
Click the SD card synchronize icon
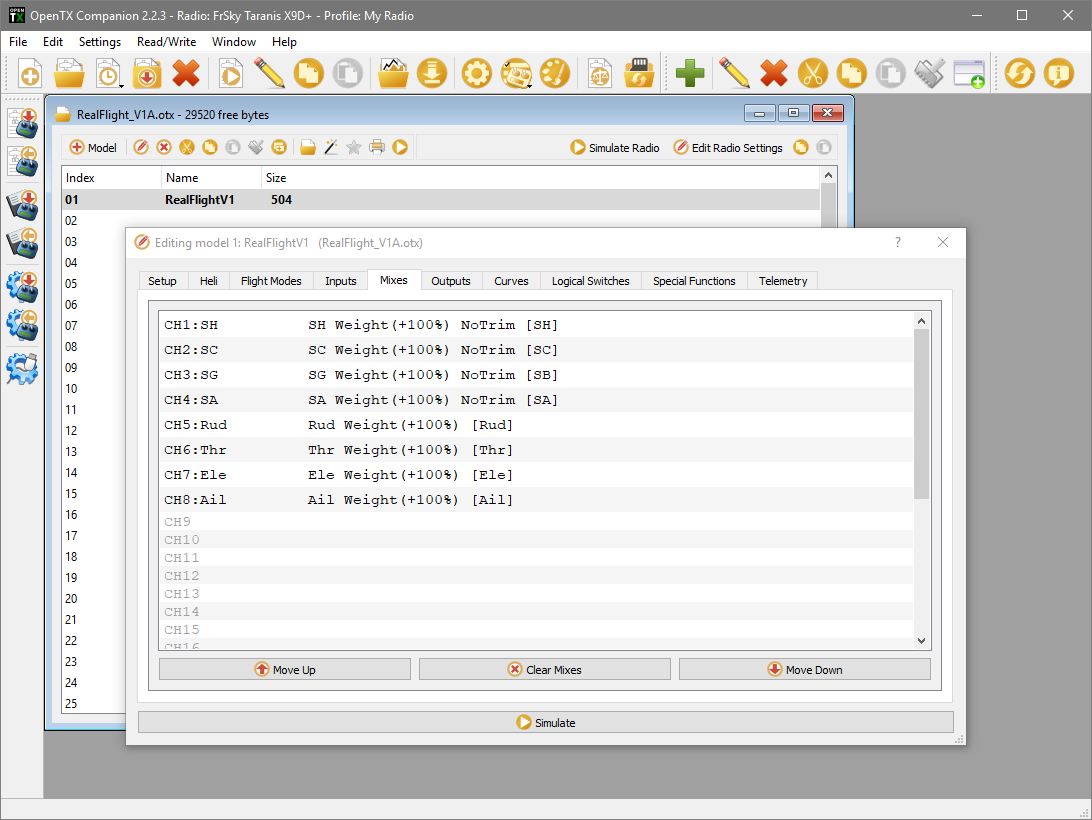click(639, 73)
